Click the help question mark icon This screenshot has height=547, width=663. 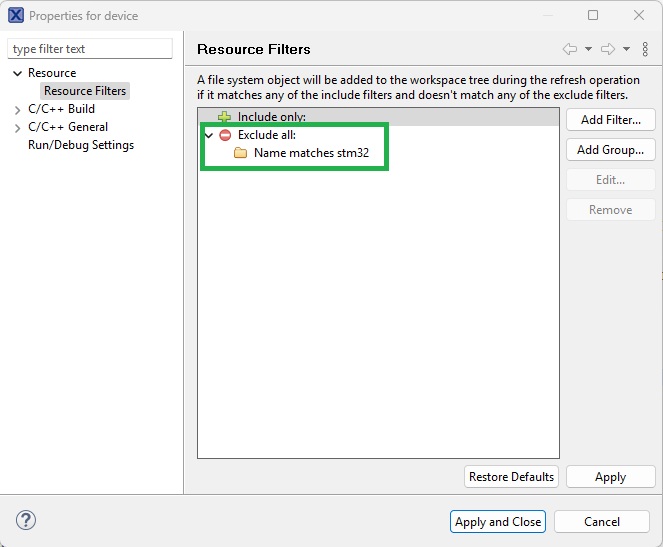(26, 521)
